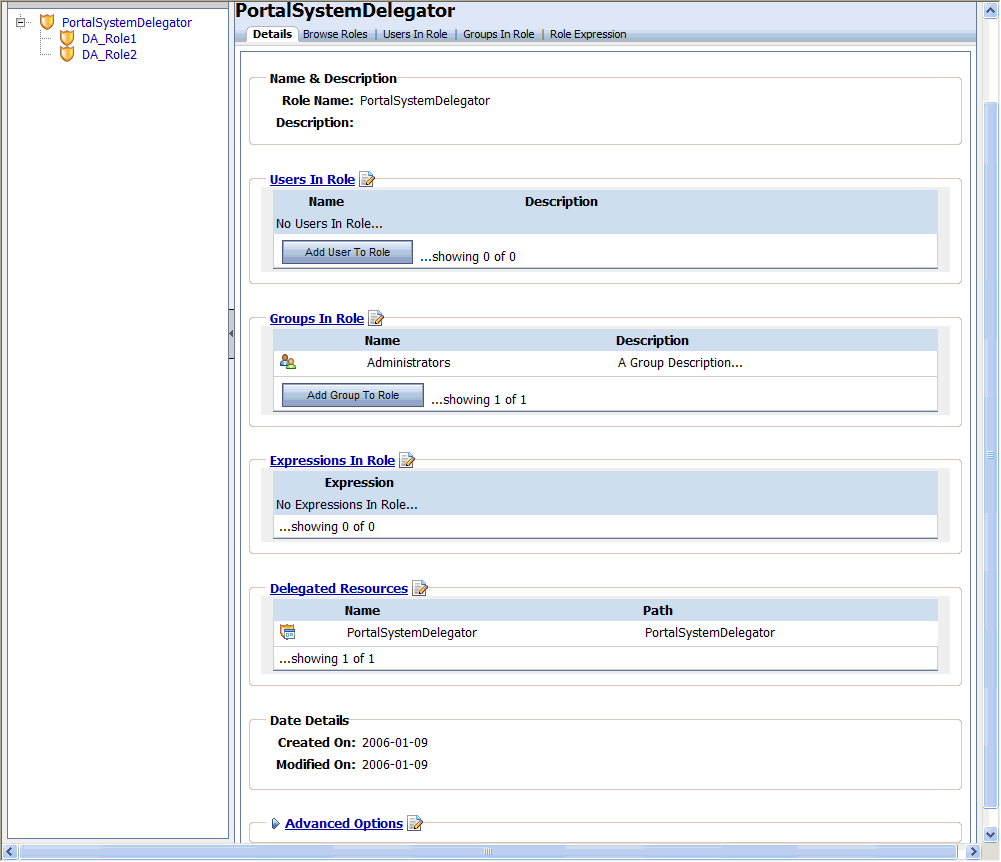Screen dimensions: 1001x862
Task: Open the Advanced Options link
Action: click(344, 823)
